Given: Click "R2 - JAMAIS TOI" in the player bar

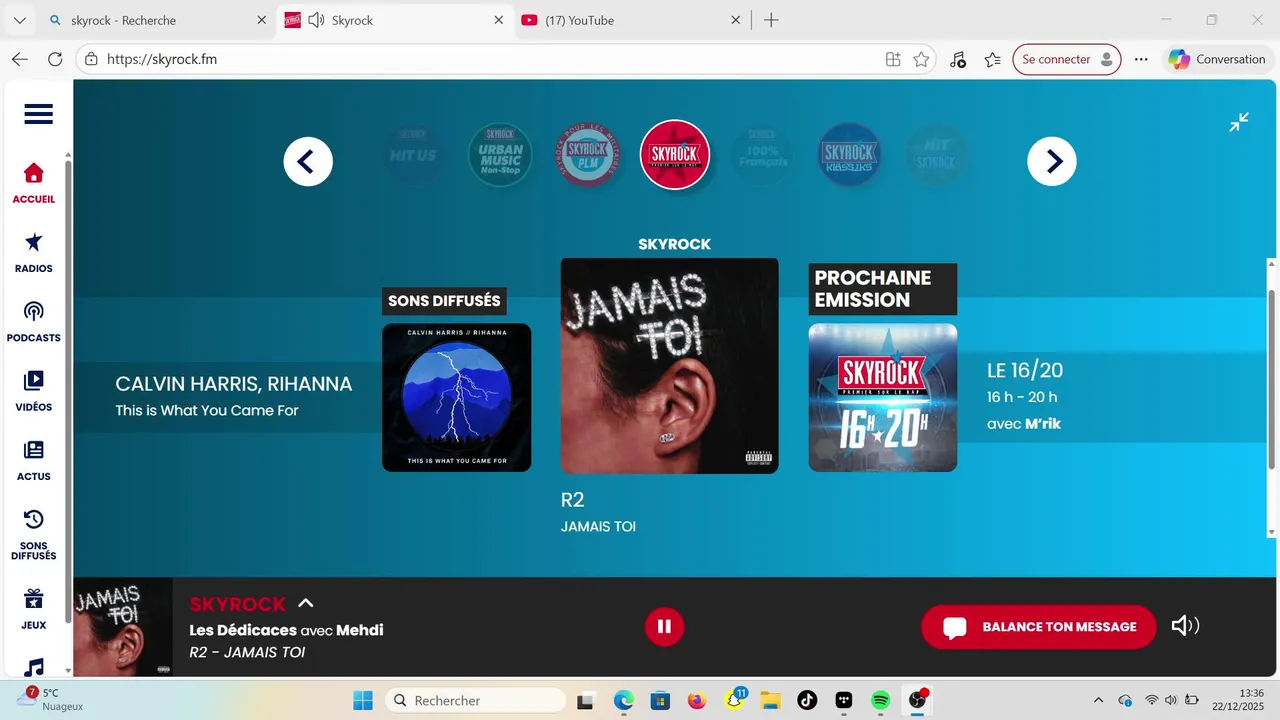Looking at the screenshot, I should 247,652.
